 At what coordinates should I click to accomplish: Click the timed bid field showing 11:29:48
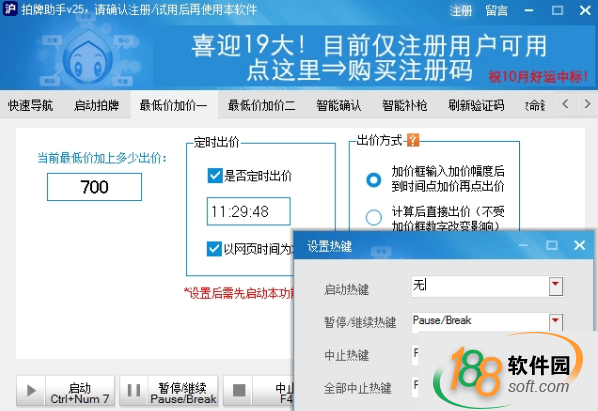[x=249, y=211]
